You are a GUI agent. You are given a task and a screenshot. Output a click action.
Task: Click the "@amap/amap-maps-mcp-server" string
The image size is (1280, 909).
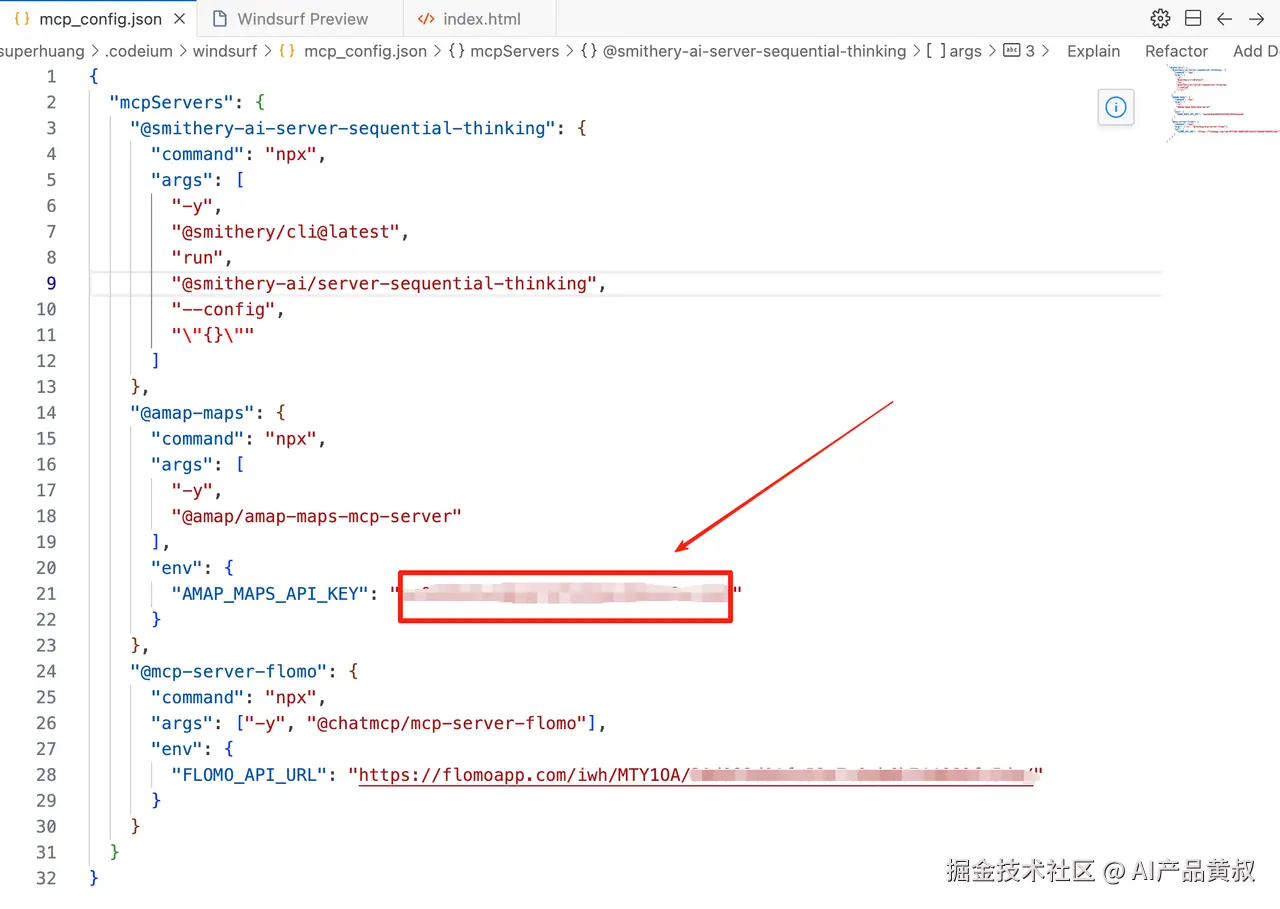click(x=317, y=517)
